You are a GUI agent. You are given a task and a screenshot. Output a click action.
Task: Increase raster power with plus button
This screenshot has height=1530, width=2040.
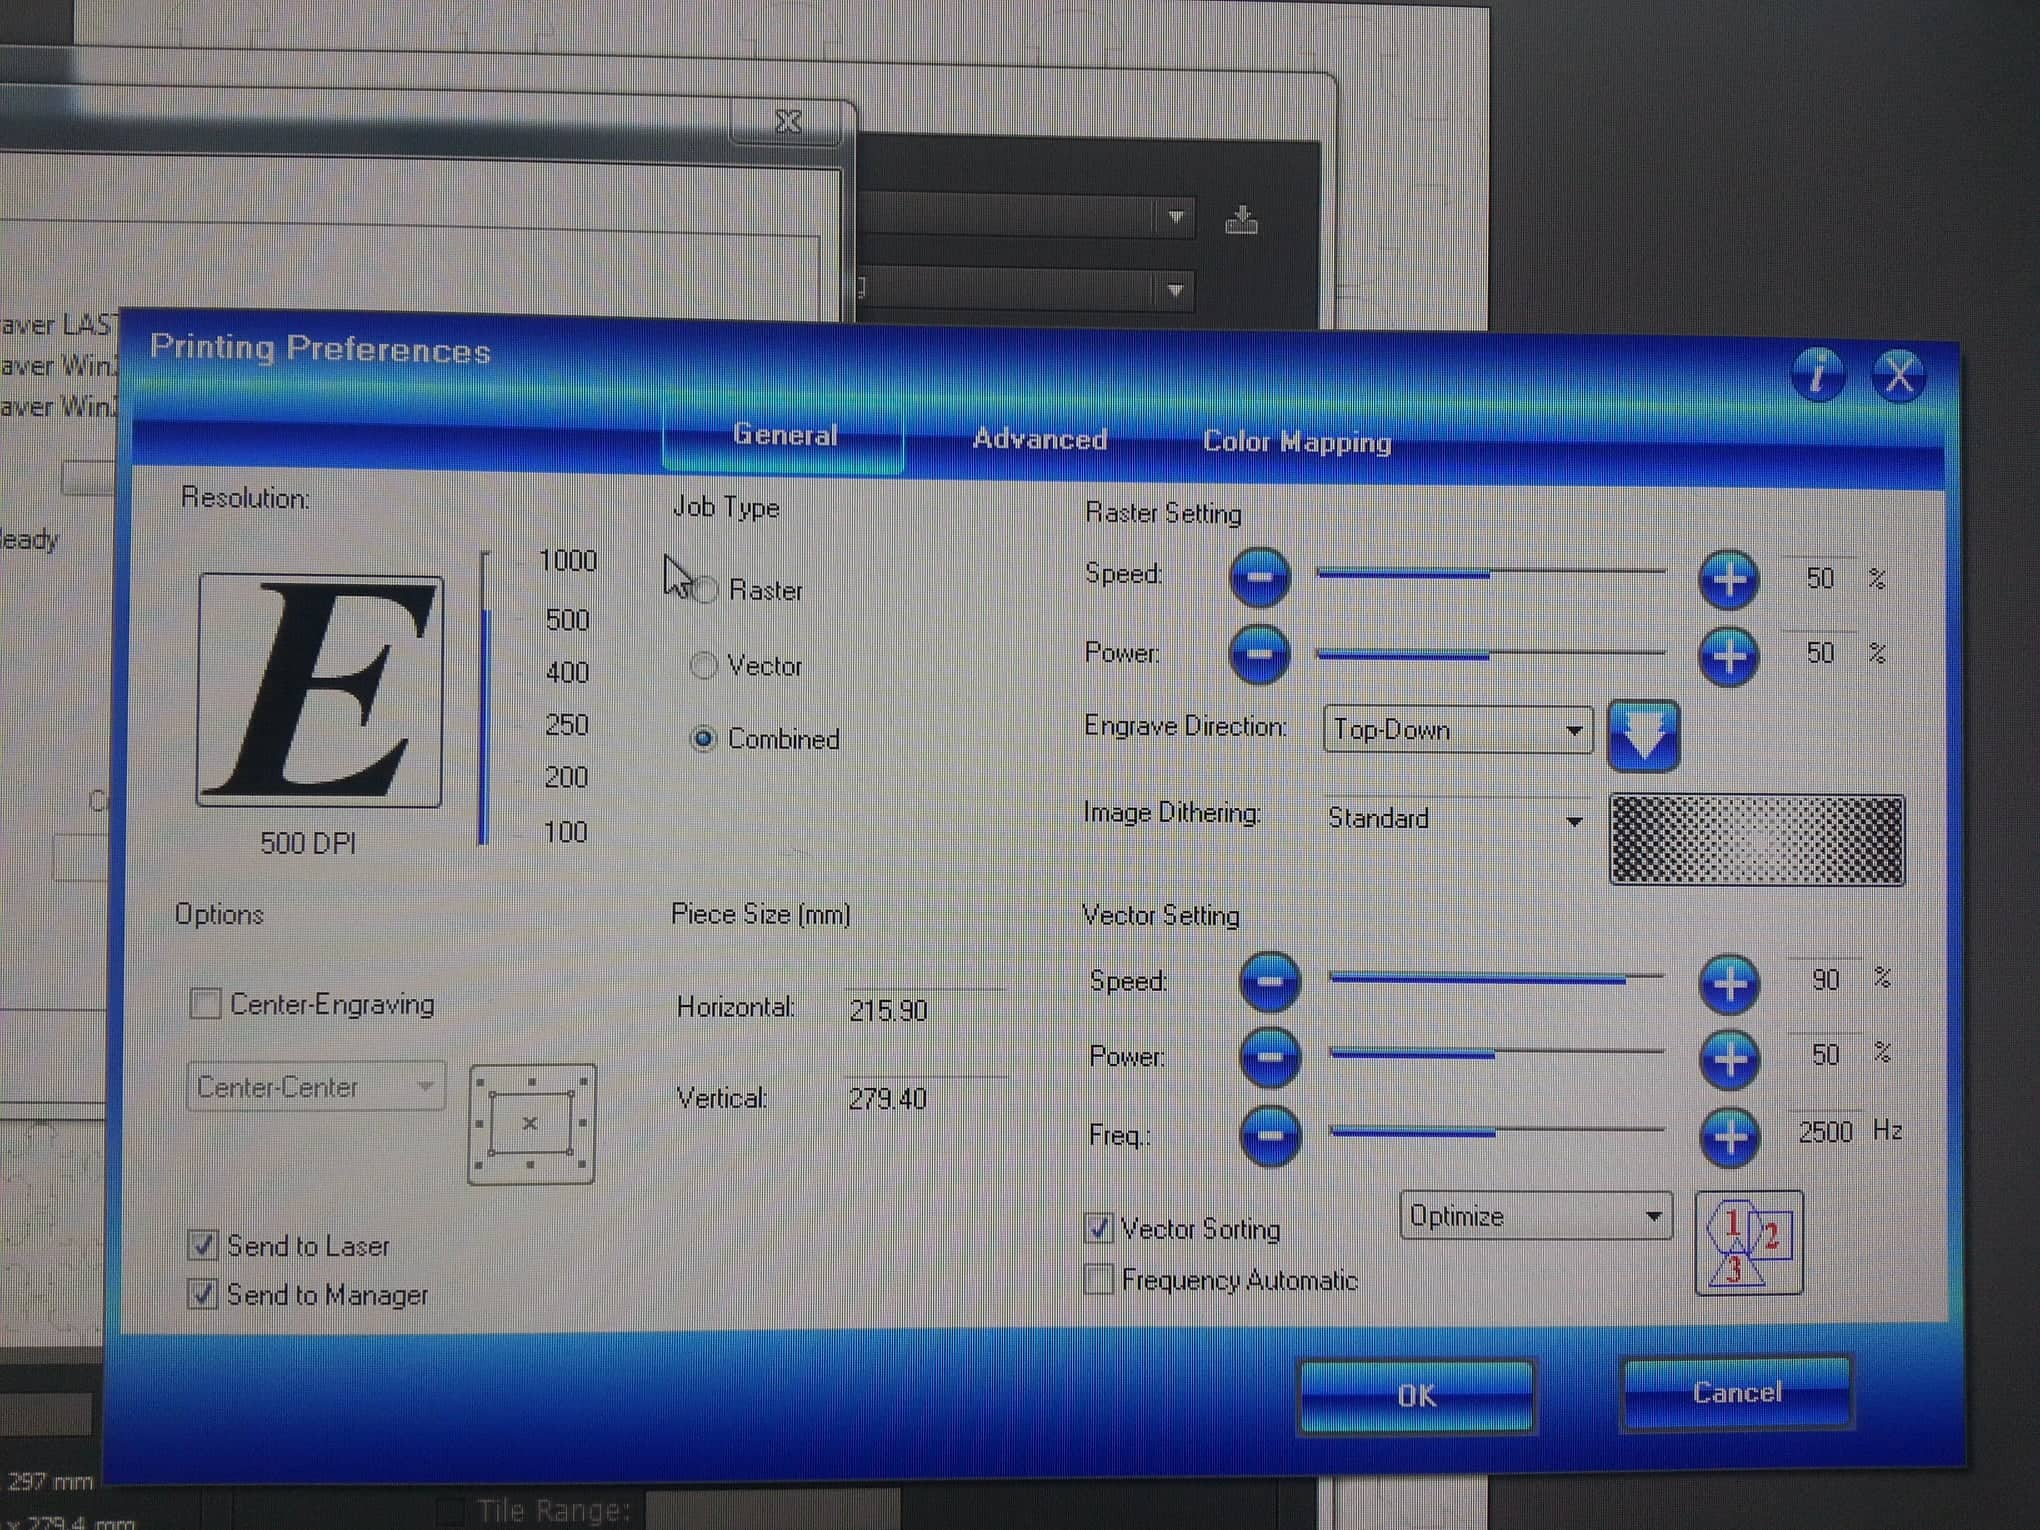click(1729, 656)
